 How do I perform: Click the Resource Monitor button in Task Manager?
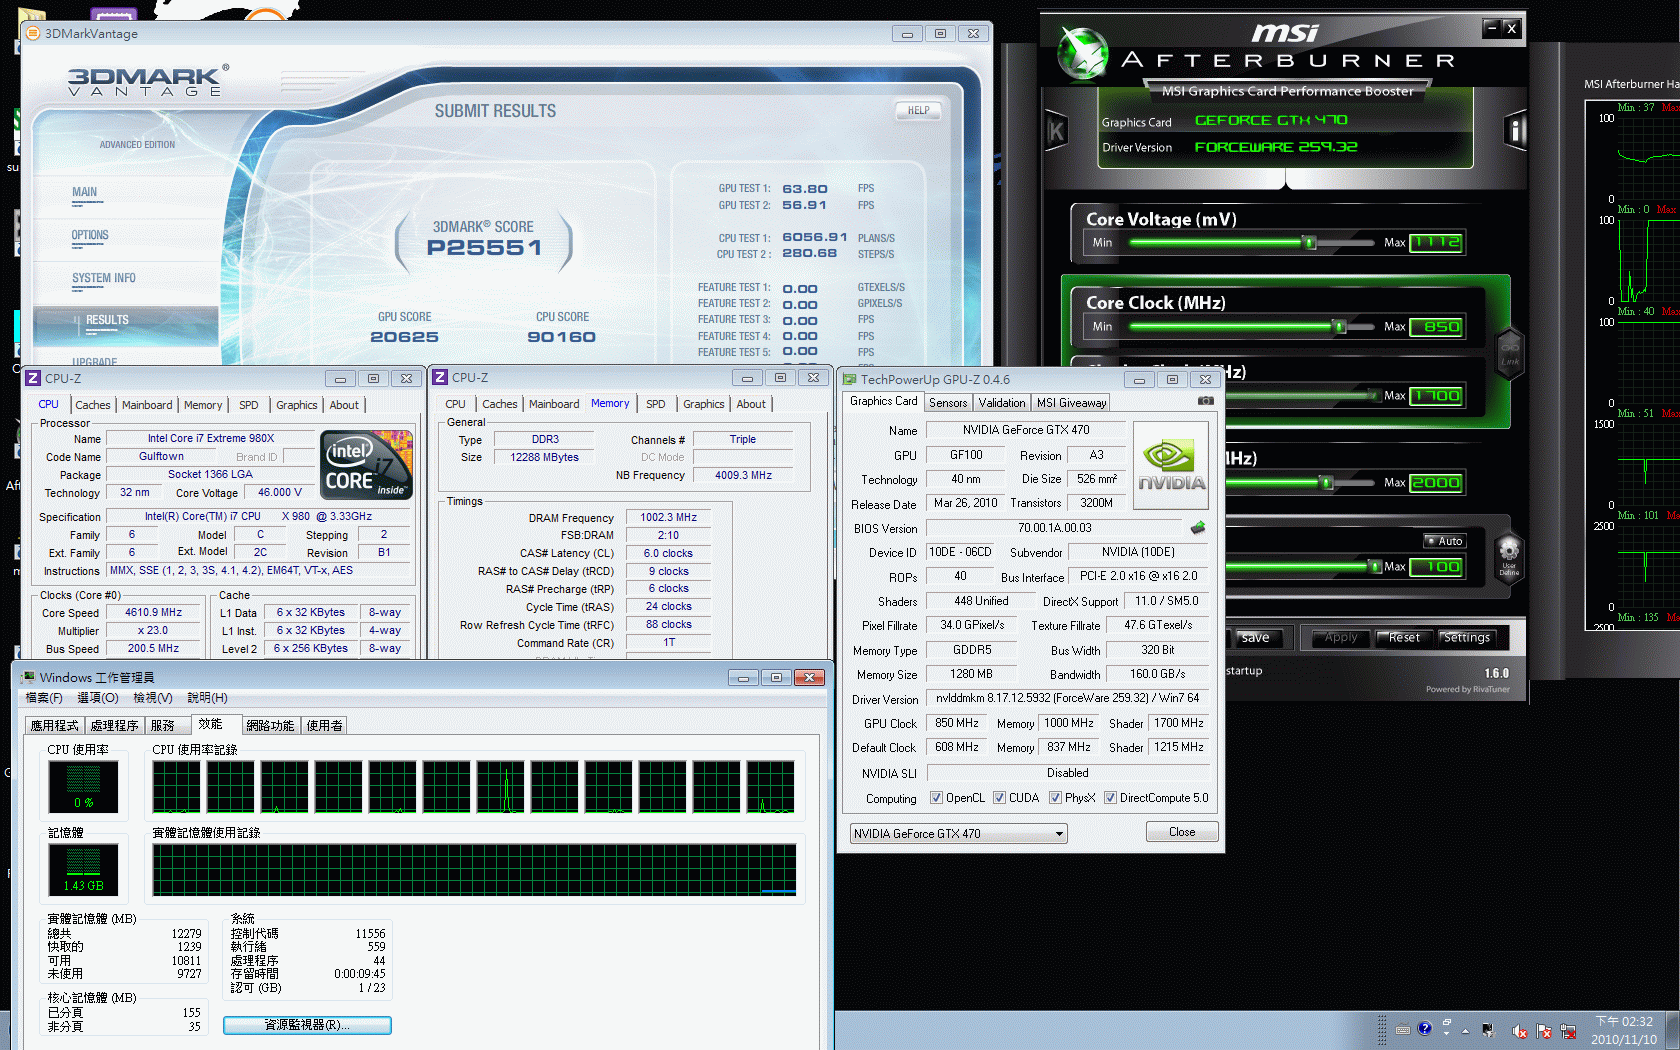[307, 1025]
